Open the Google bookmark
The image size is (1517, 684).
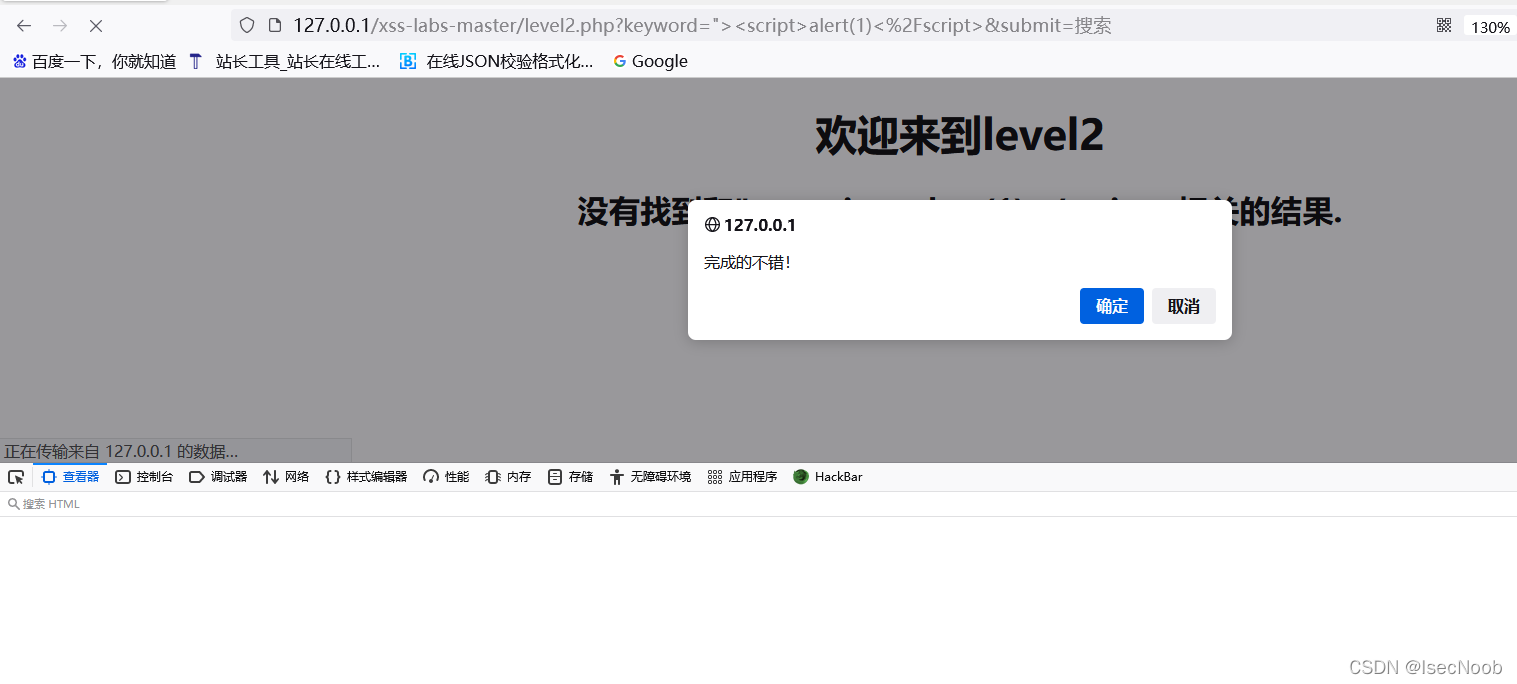[x=649, y=61]
